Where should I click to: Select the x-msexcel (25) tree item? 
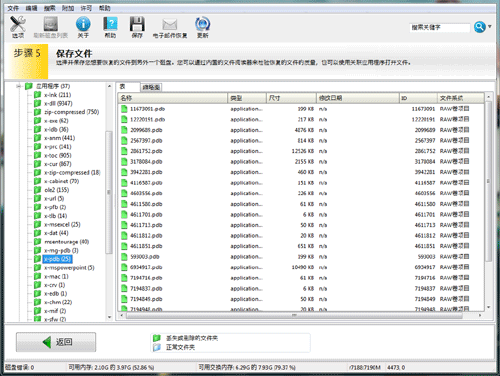pyautogui.click(x=62, y=225)
